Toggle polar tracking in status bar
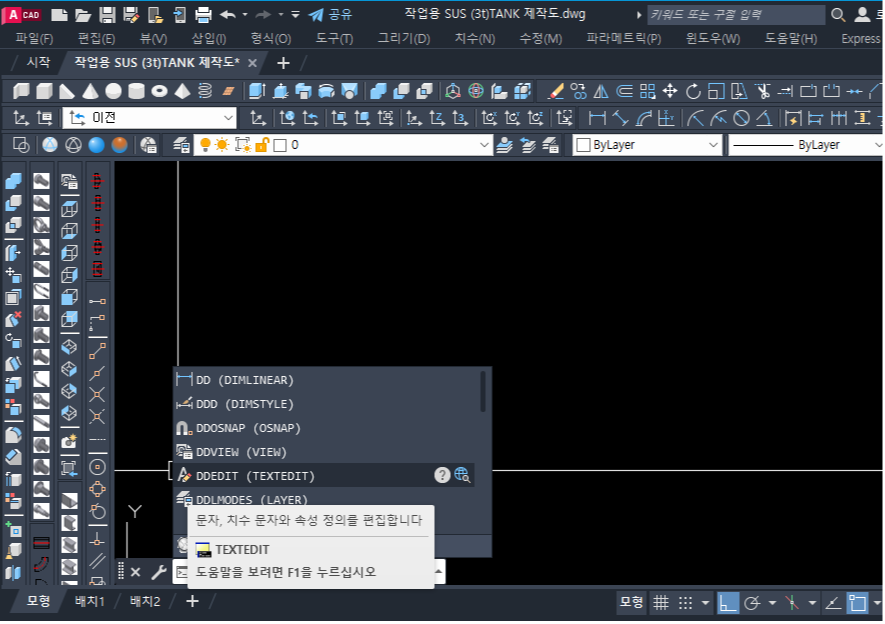The width and height of the screenshot is (885, 624). (752, 603)
